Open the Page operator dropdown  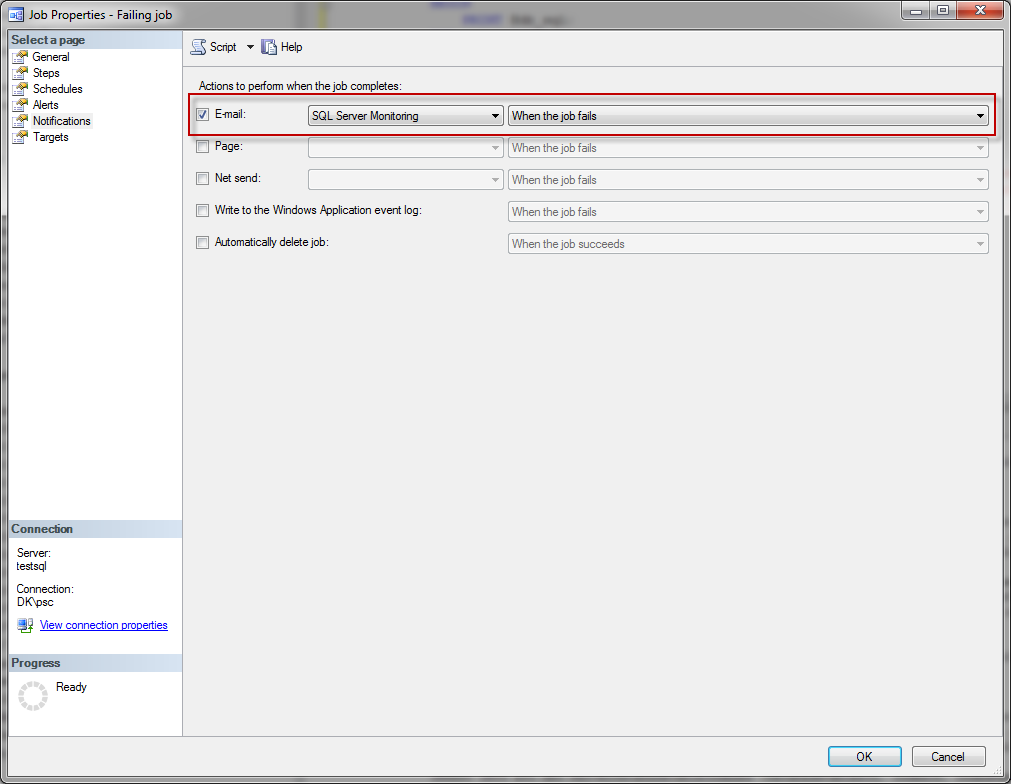pos(406,148)
